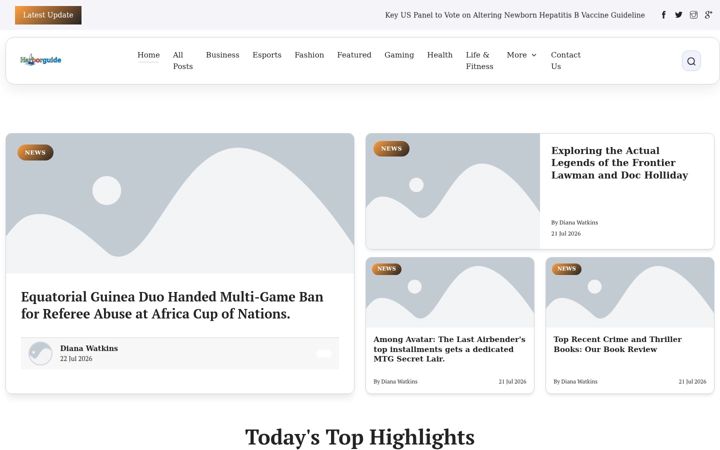Open the Featured menu item

click(x=354, y=55)
